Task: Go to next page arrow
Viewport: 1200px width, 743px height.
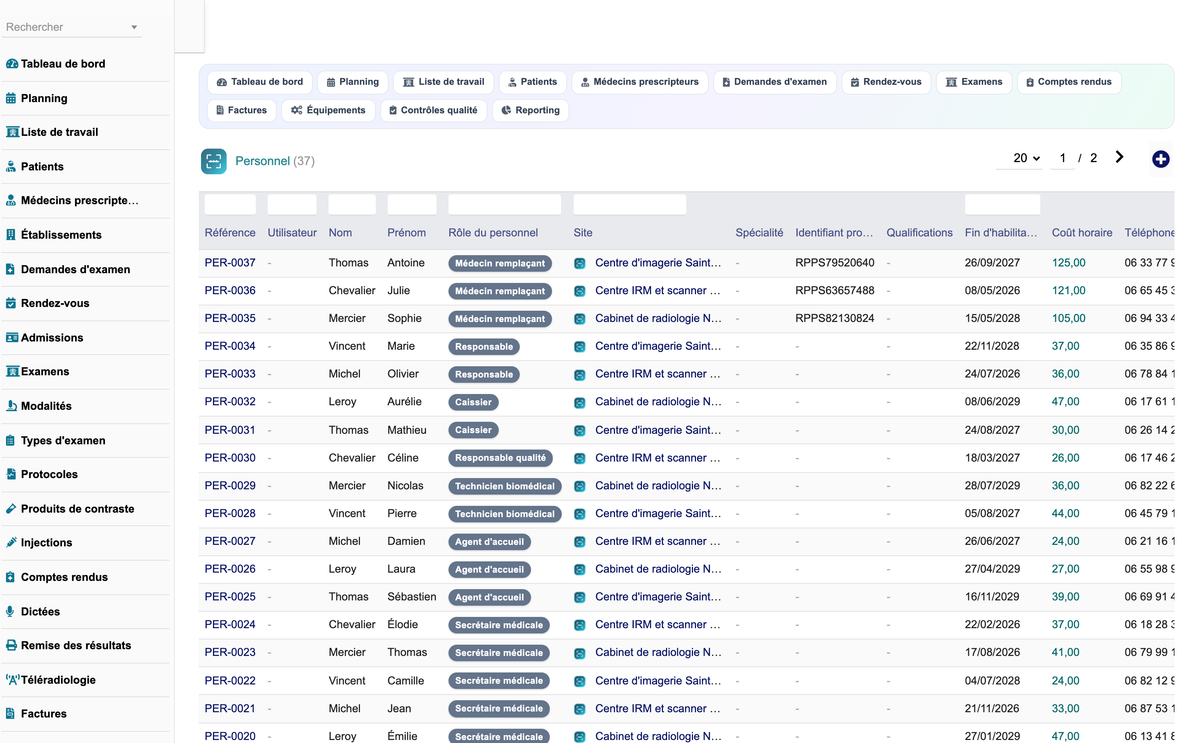Action: (x=1120, y=157)
